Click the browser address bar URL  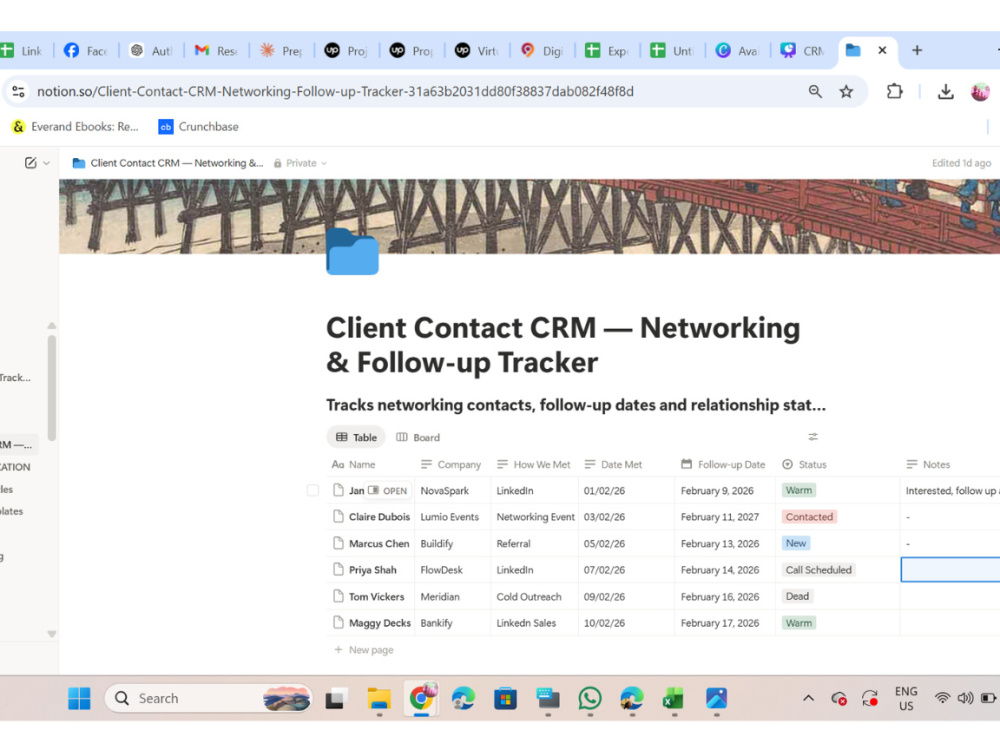pos(335,91)
